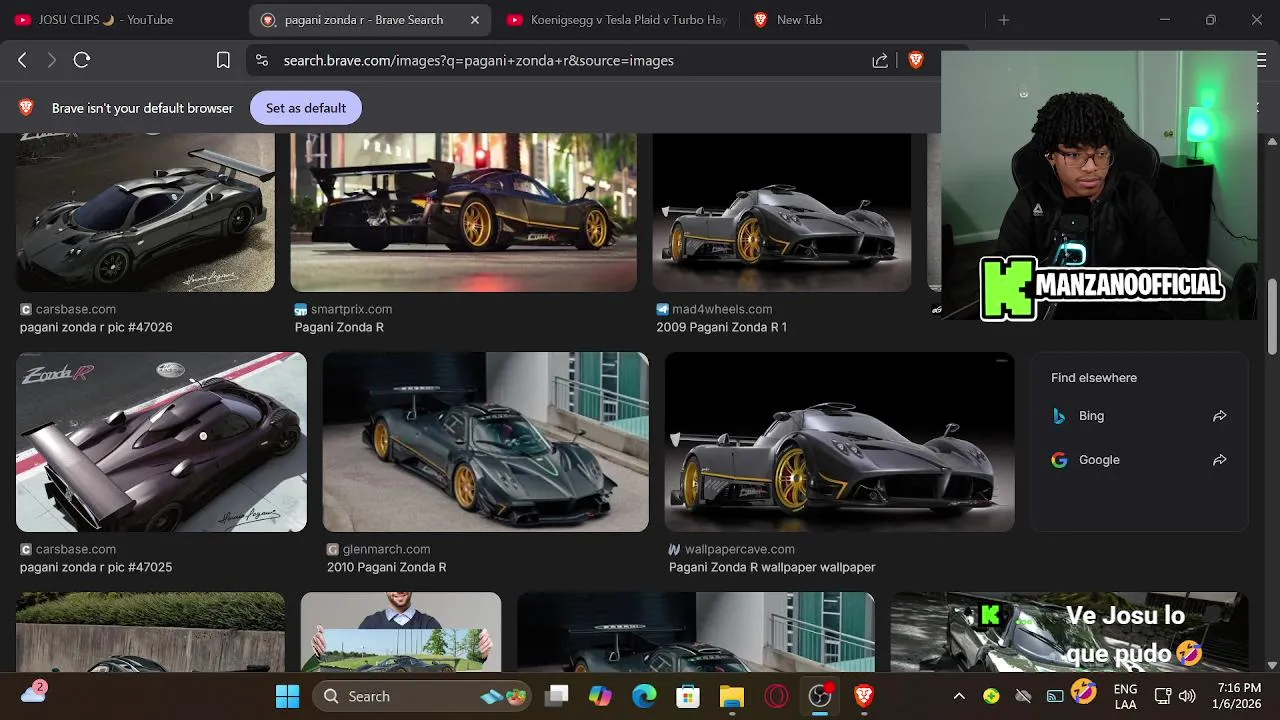
Task: Click '2009 Pagani Zonda R 1' caption
Action: click(721, 327)
